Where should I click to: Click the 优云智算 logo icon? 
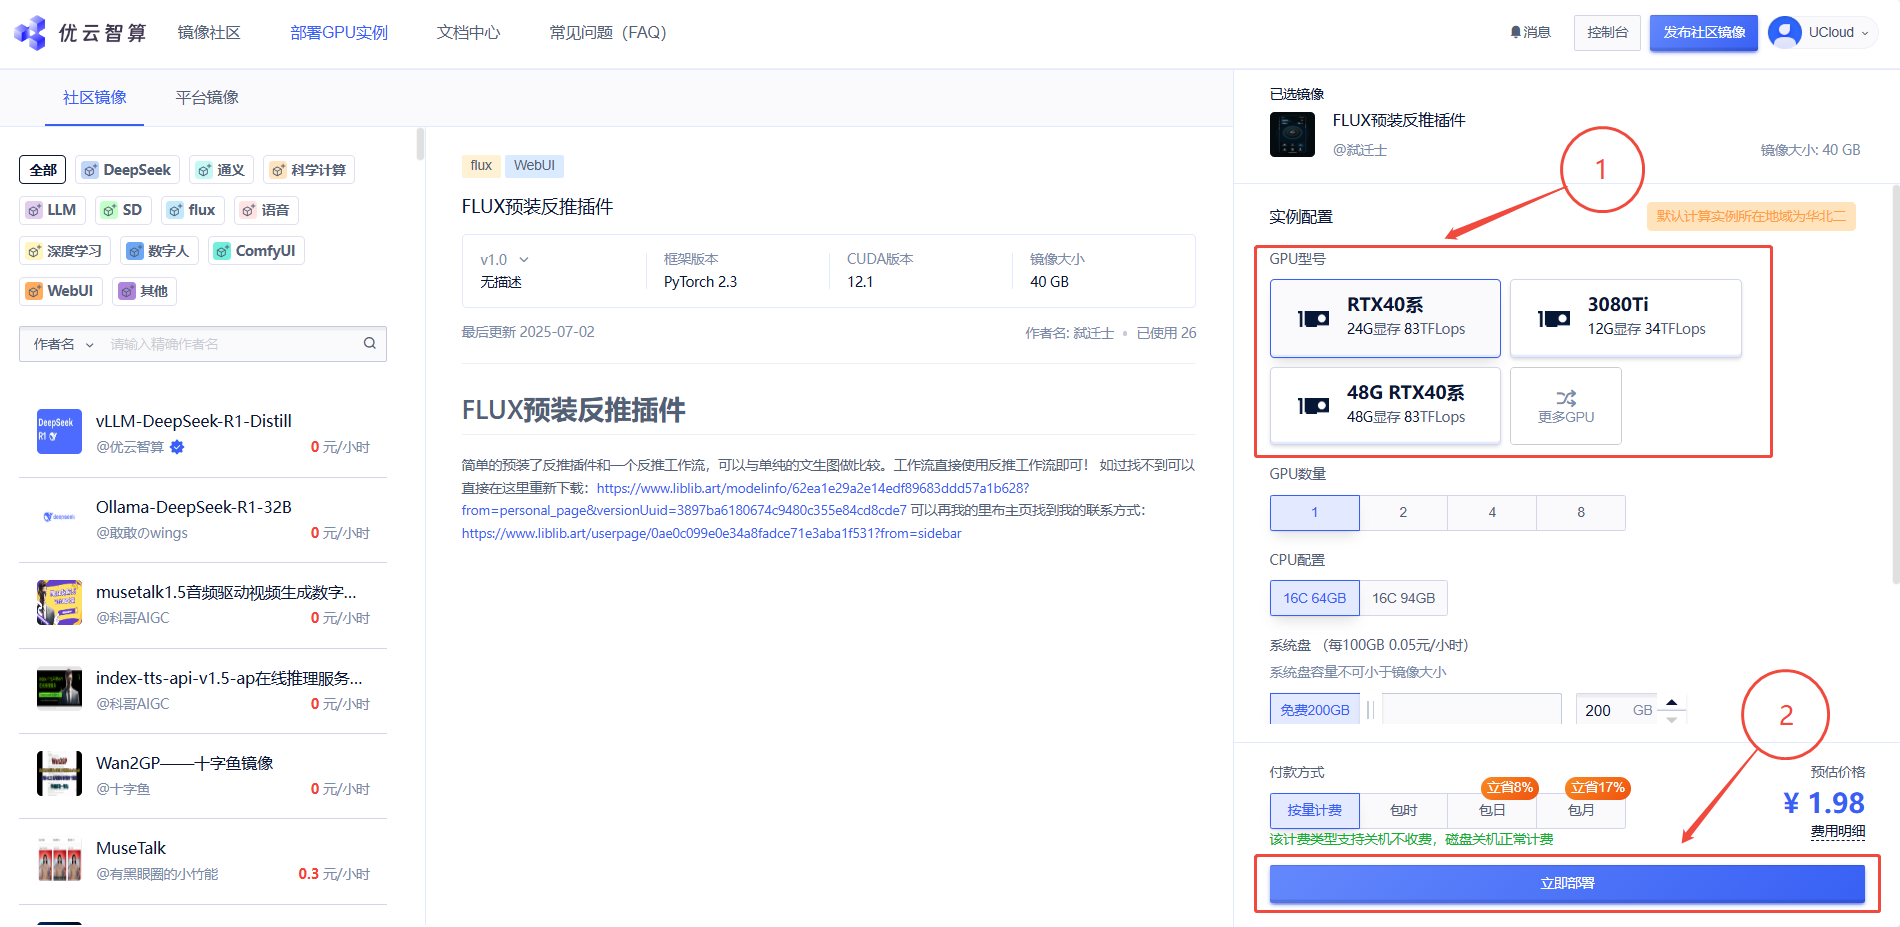click(x=30, y=33)
